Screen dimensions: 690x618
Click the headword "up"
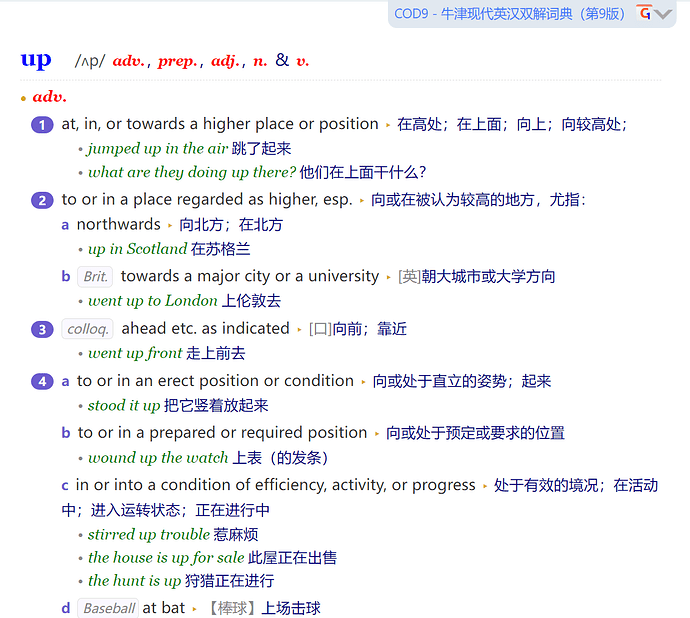(36, 60)
